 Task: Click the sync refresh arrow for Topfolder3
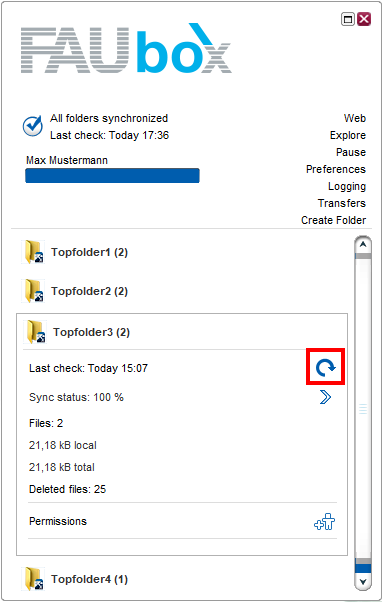point(326,367)
